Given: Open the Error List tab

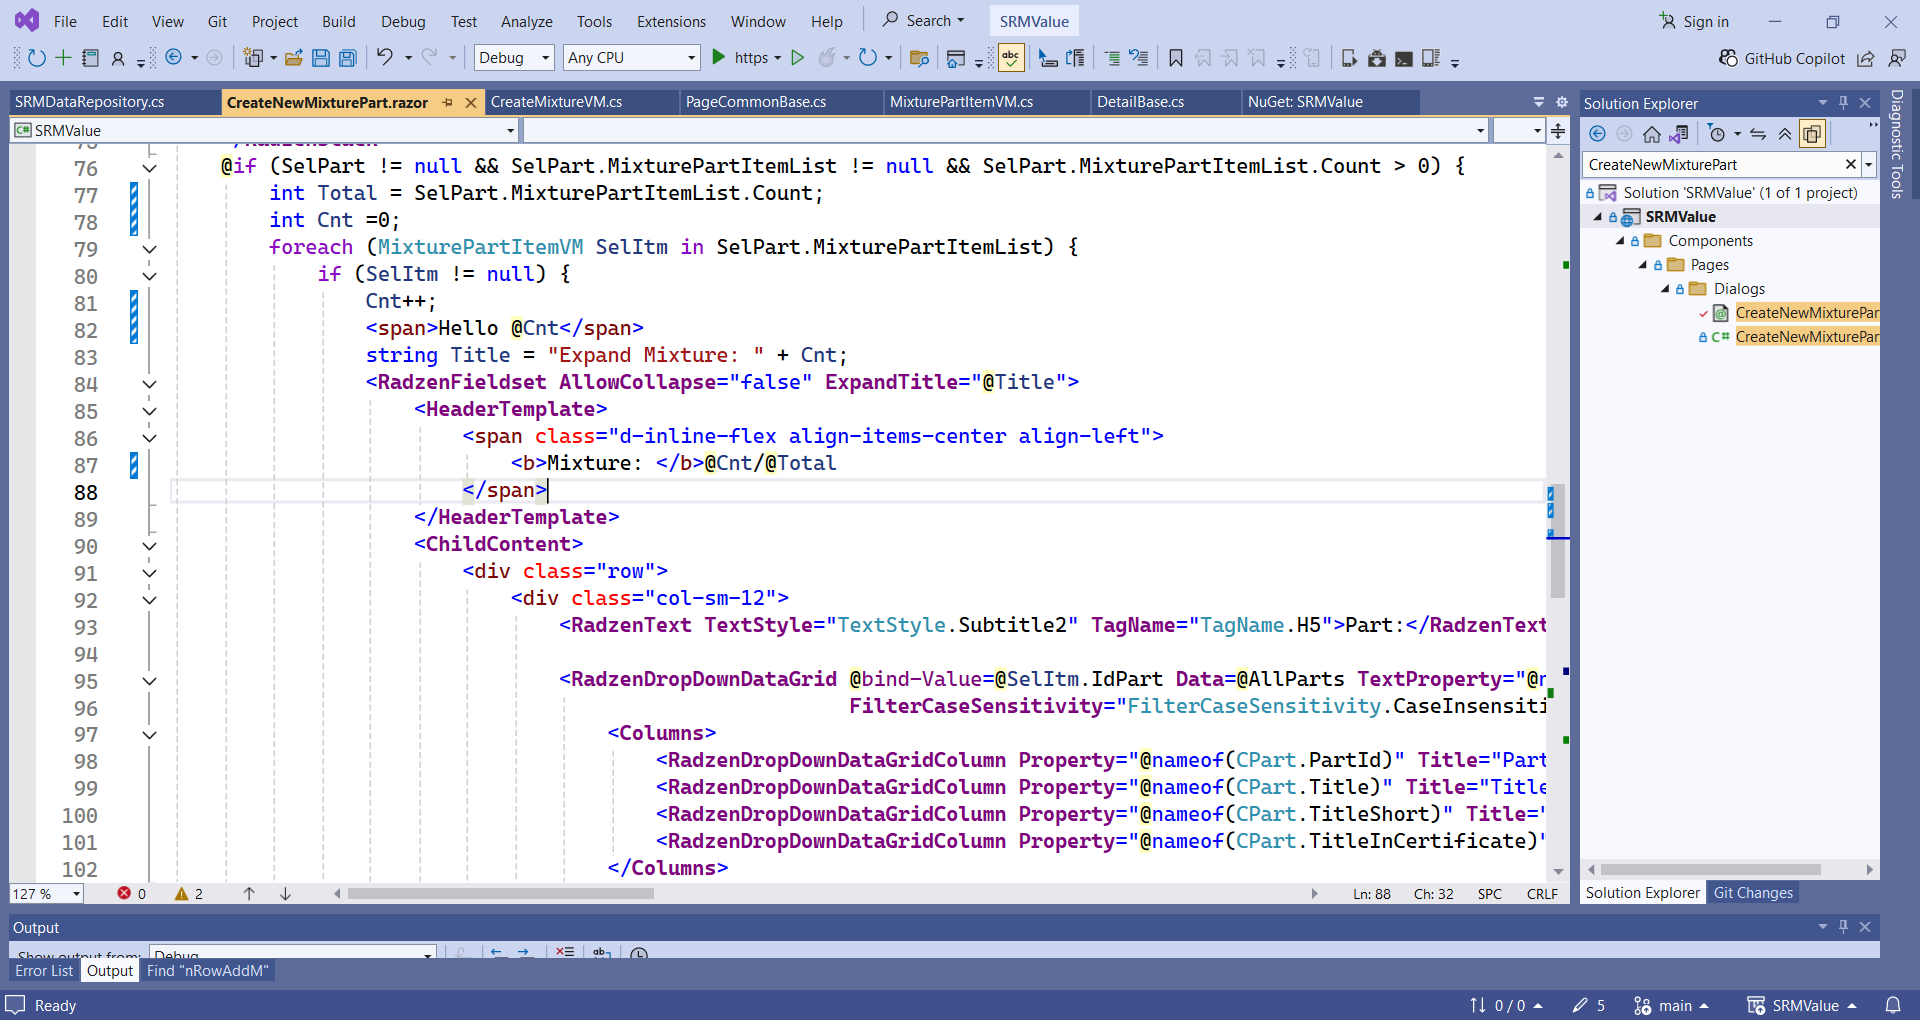Looking at the screenshot, I should [44, 971].
